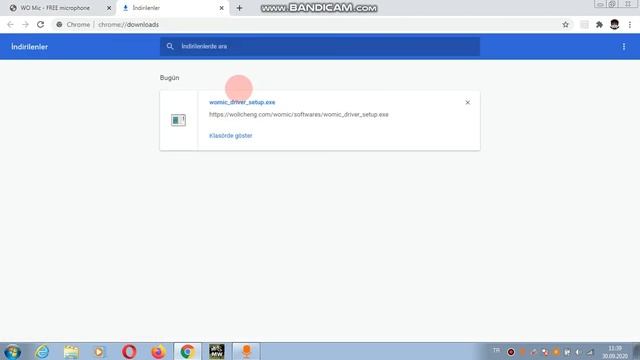
Task: Focus the 'İndirilenlerde ara' search field
Action: click(x=320, y=46)
